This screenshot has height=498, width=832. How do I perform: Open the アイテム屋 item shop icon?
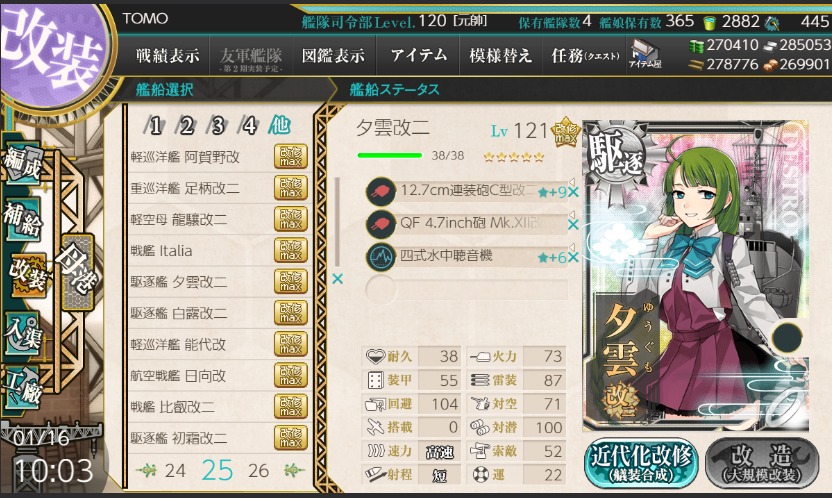[x=645, y=55]
